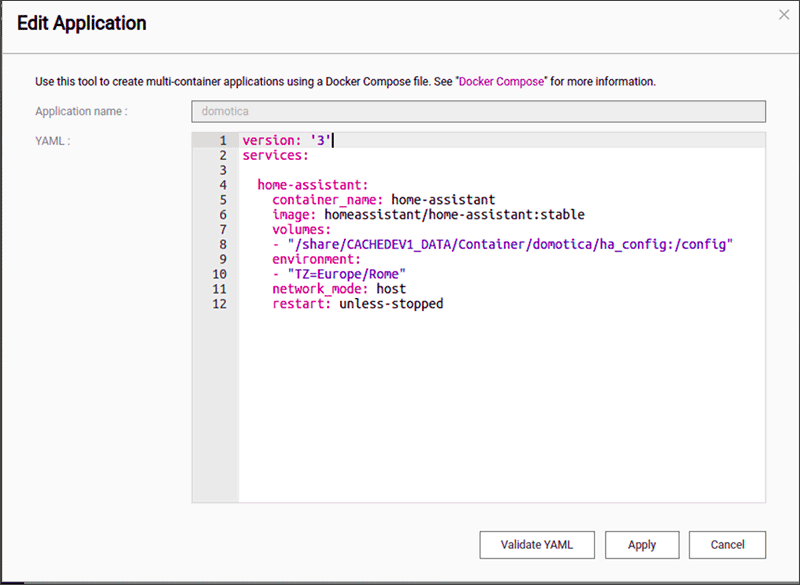Image resolution: width=800 pixels, height=585 pixels.
Task: Click the 'services:' line in the editor
Action: coord(276,155)
